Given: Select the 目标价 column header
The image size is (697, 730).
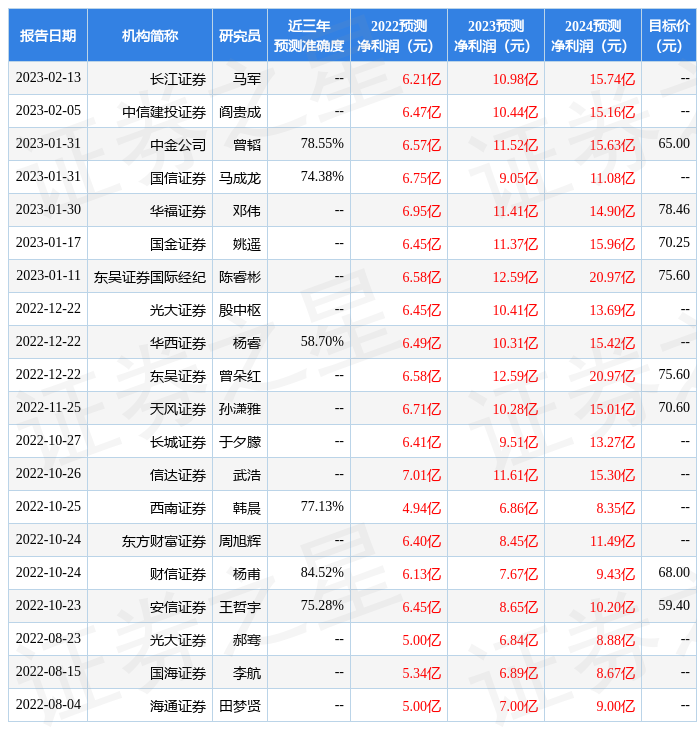Looking at the screenshot, I should pyautogui.click(x=669, y=36).
